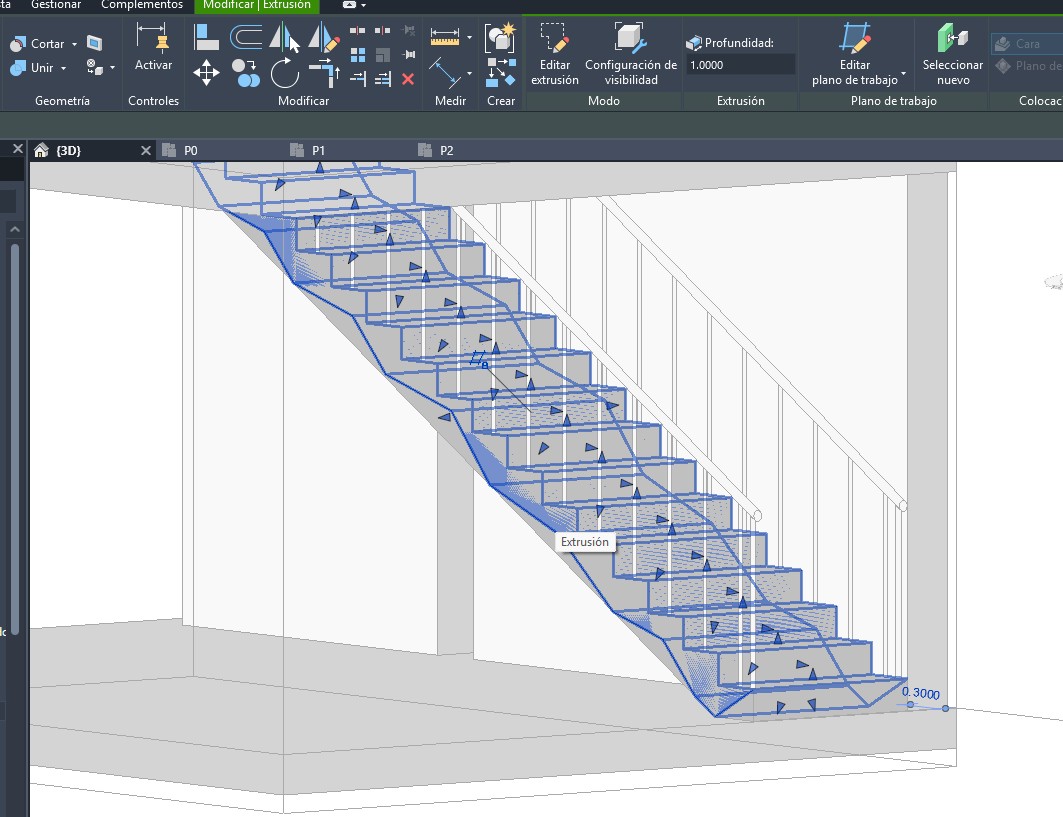Click the Profundidad value input field
1063x817 pixels.
740,65
